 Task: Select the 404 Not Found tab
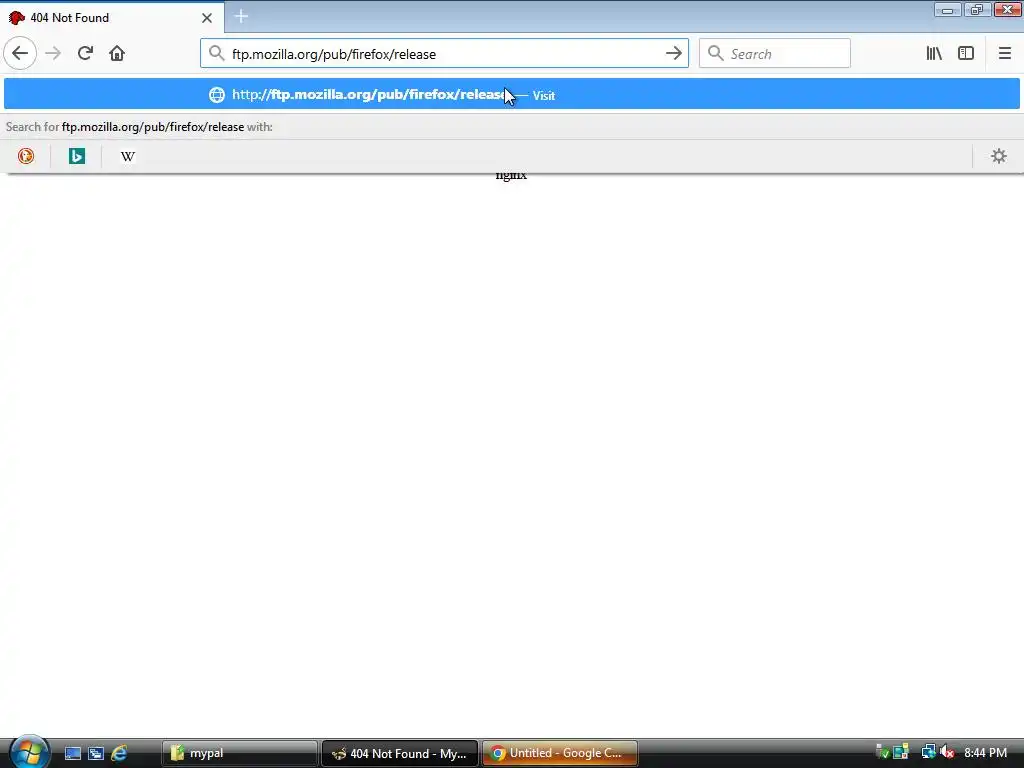click(x=112, y=18)
